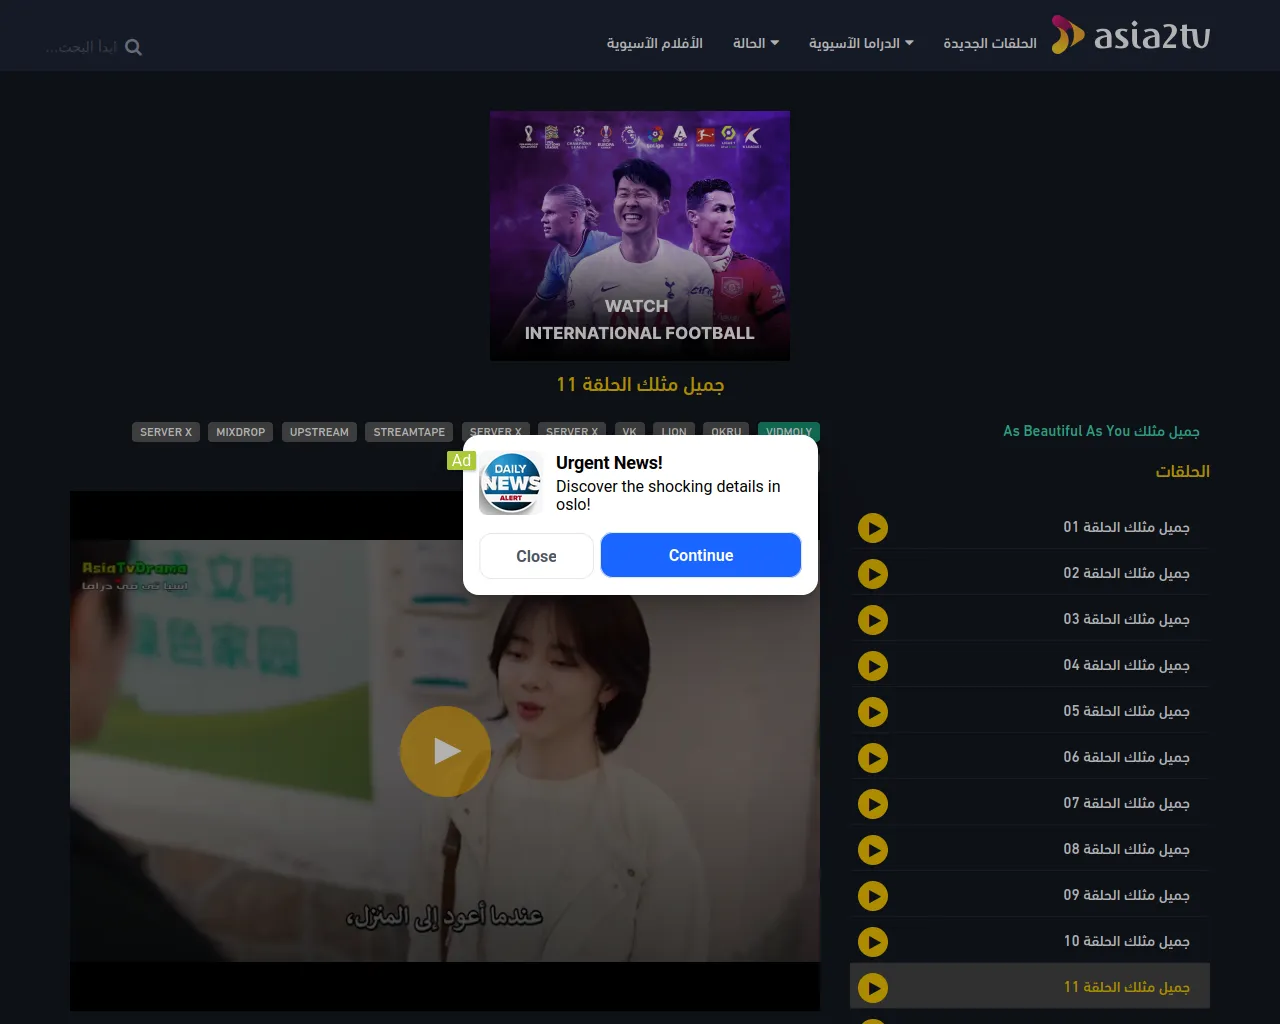Viewport: 1280px width, 1024px height.
Task: Expand the الدراما الآسيوية dropdown menu
Action: [x=861, y=43]
